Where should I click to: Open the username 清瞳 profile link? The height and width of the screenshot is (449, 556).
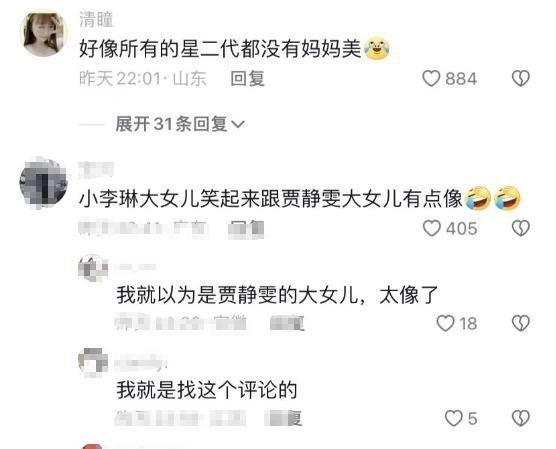[96, 19]
